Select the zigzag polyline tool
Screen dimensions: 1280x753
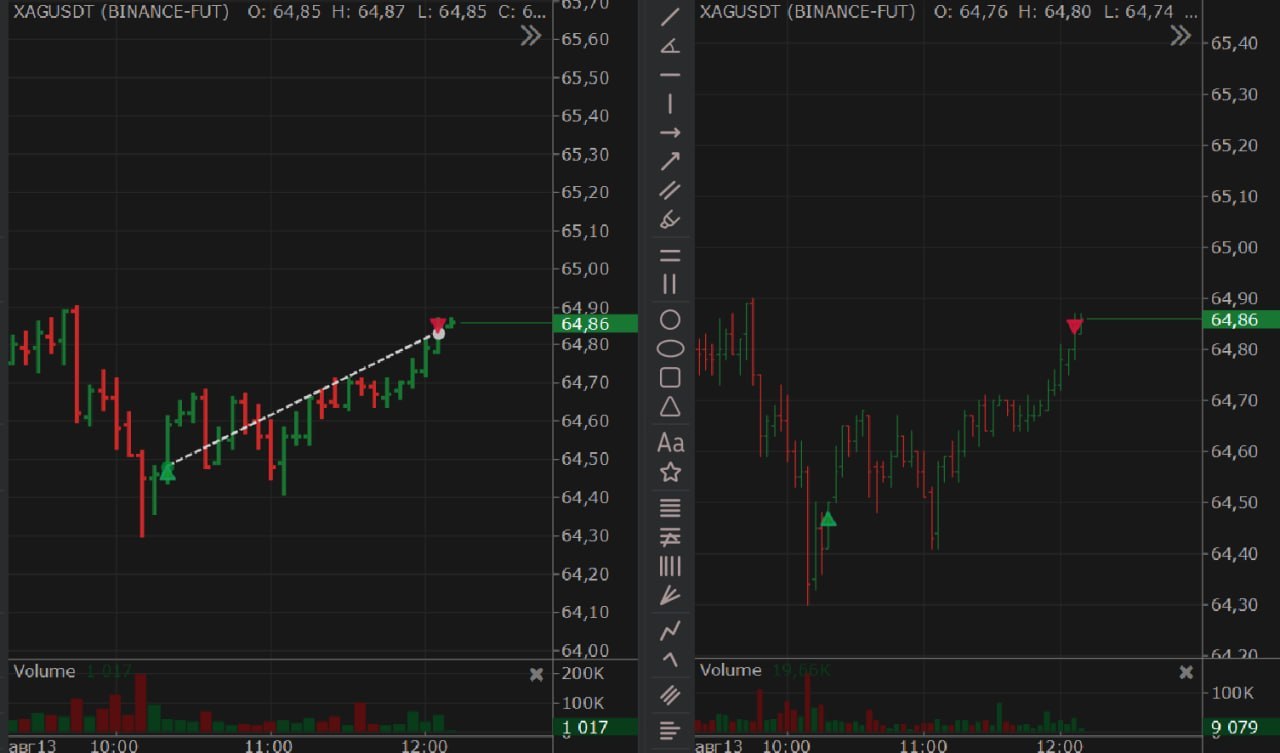pyautogui.click(x=670, y=630)
